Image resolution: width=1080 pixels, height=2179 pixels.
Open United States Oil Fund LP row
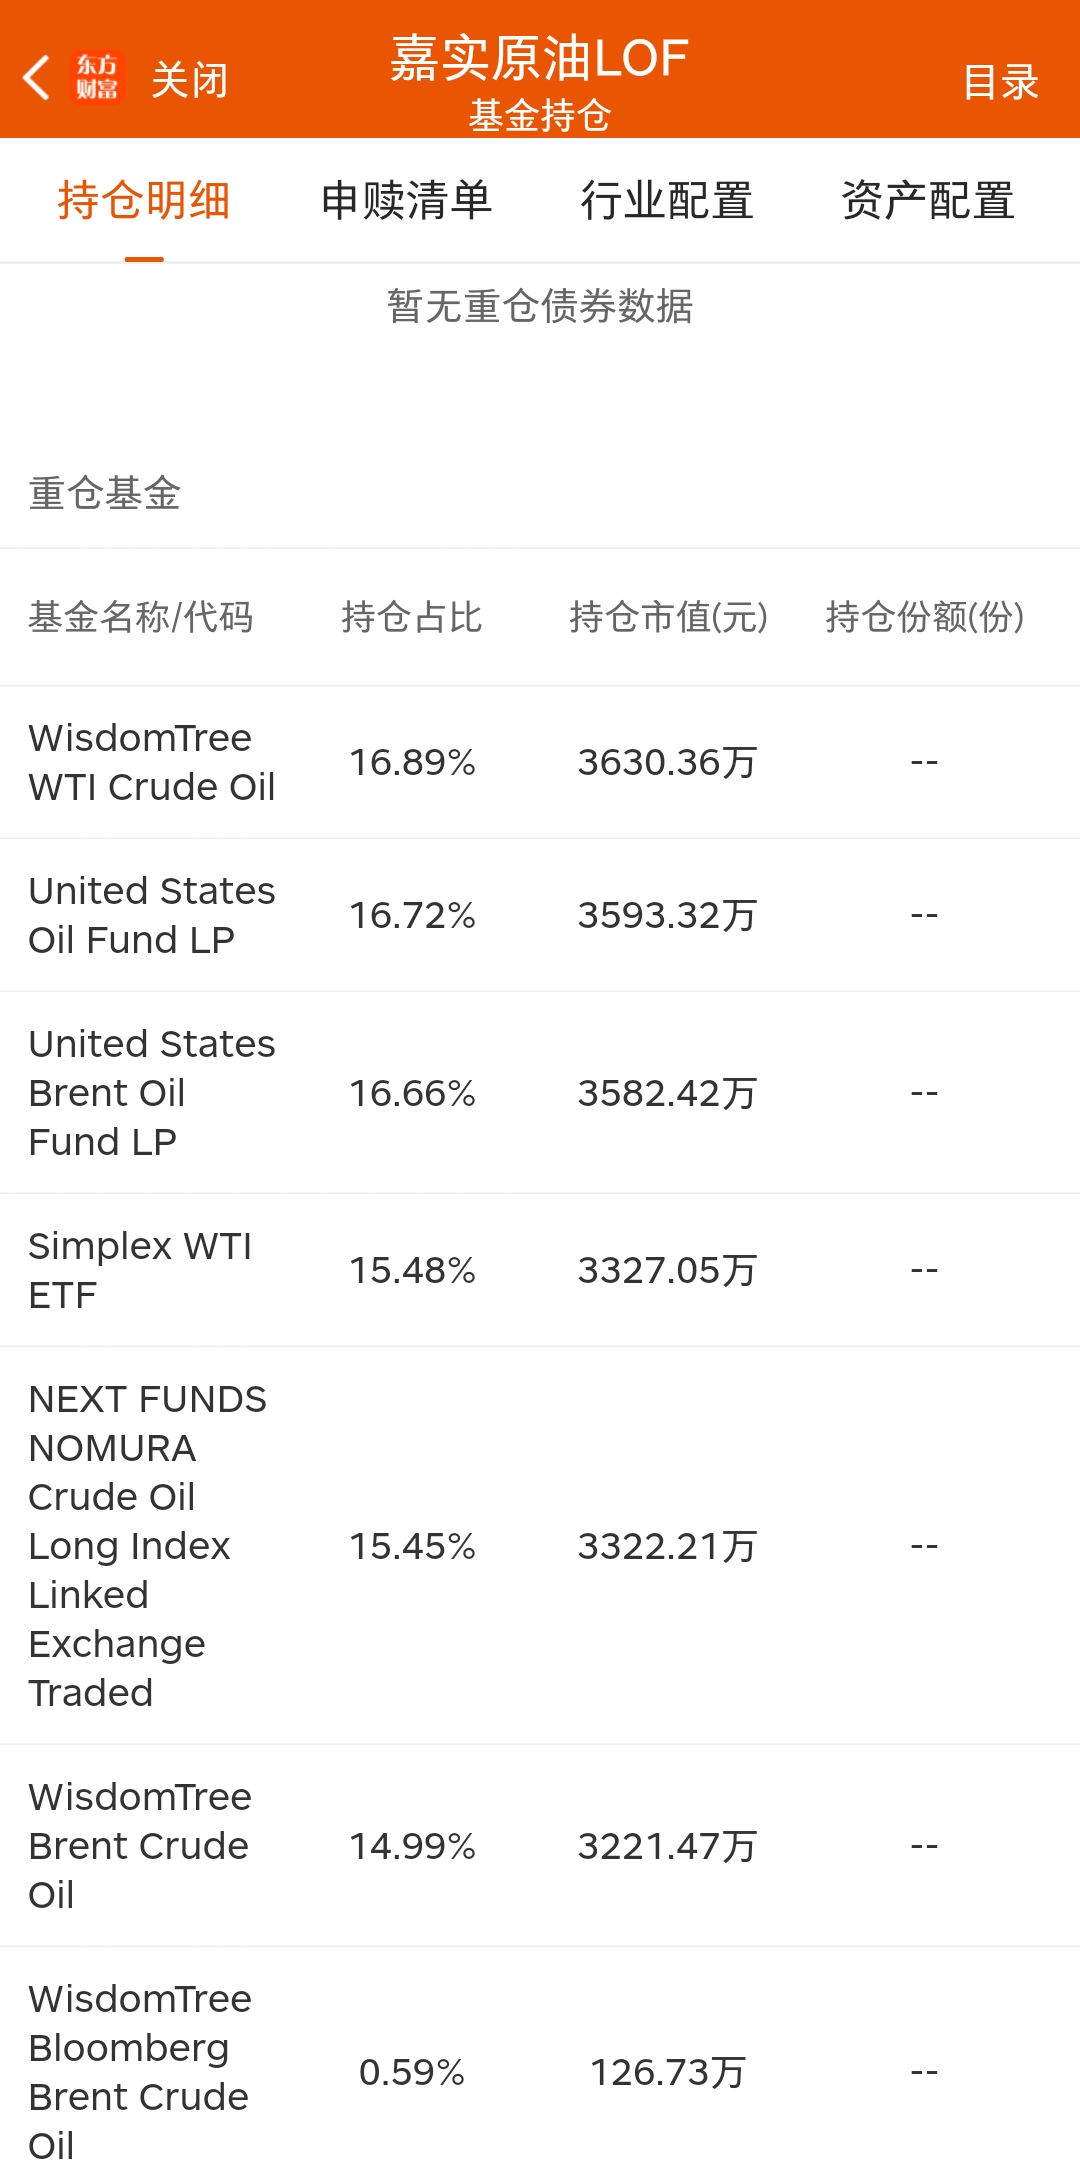(x=540, y=916)
